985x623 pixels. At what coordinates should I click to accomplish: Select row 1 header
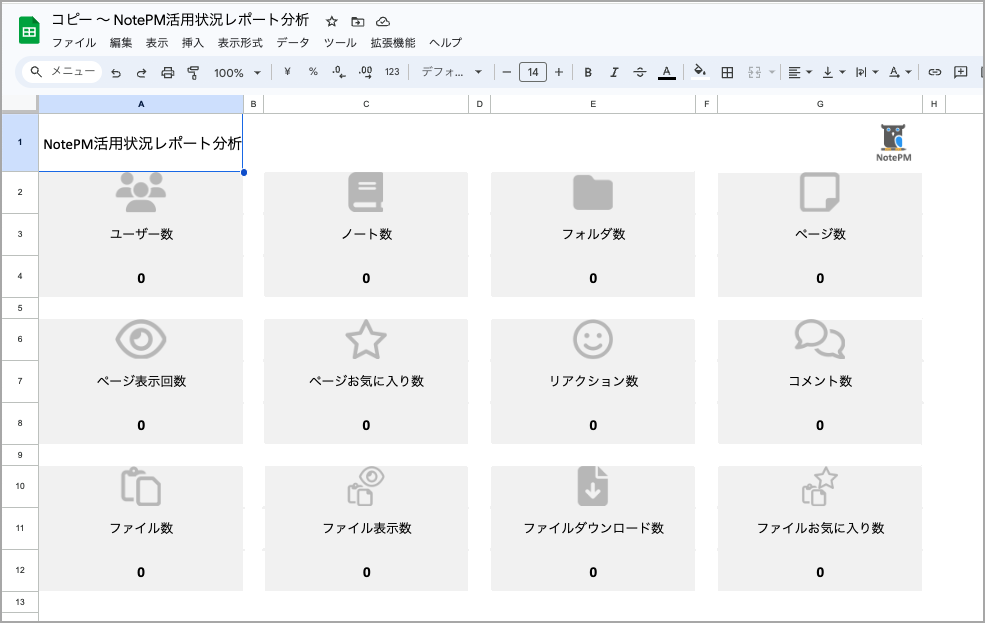coord(19,143)
